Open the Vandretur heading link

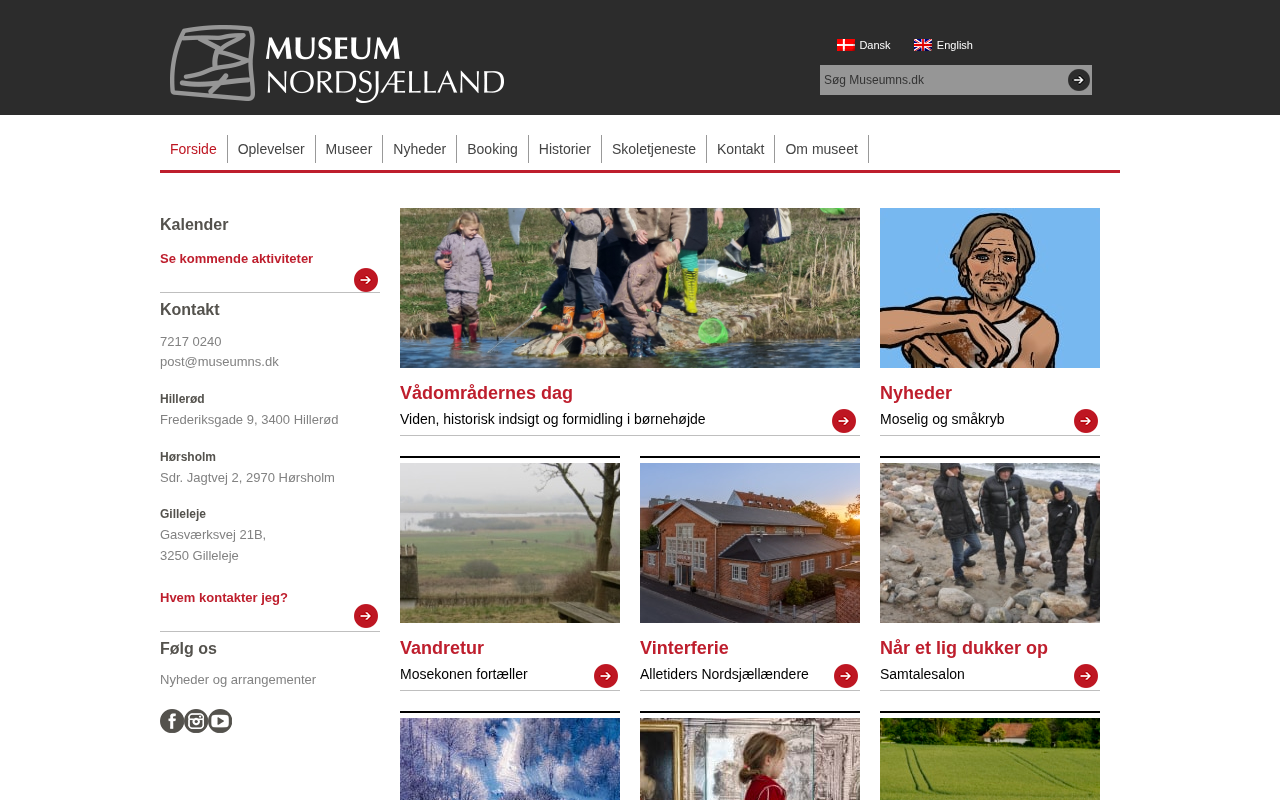442,648
